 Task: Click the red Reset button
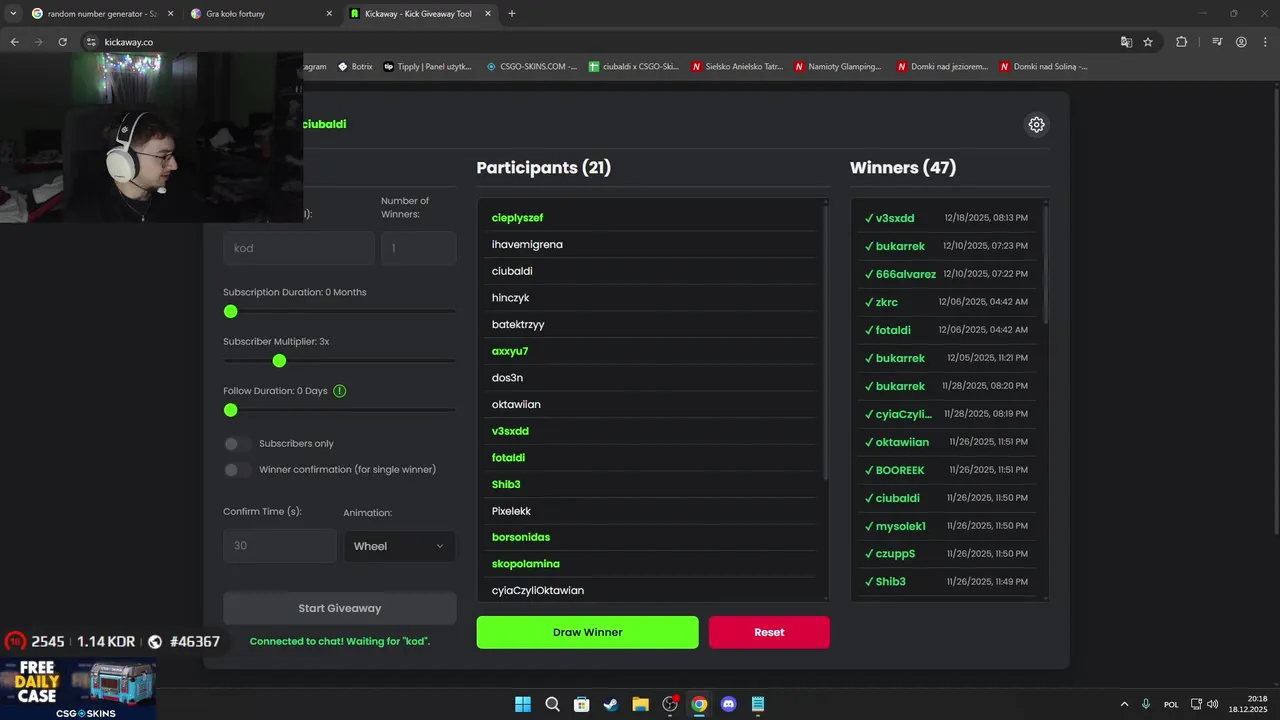(769, 632)
